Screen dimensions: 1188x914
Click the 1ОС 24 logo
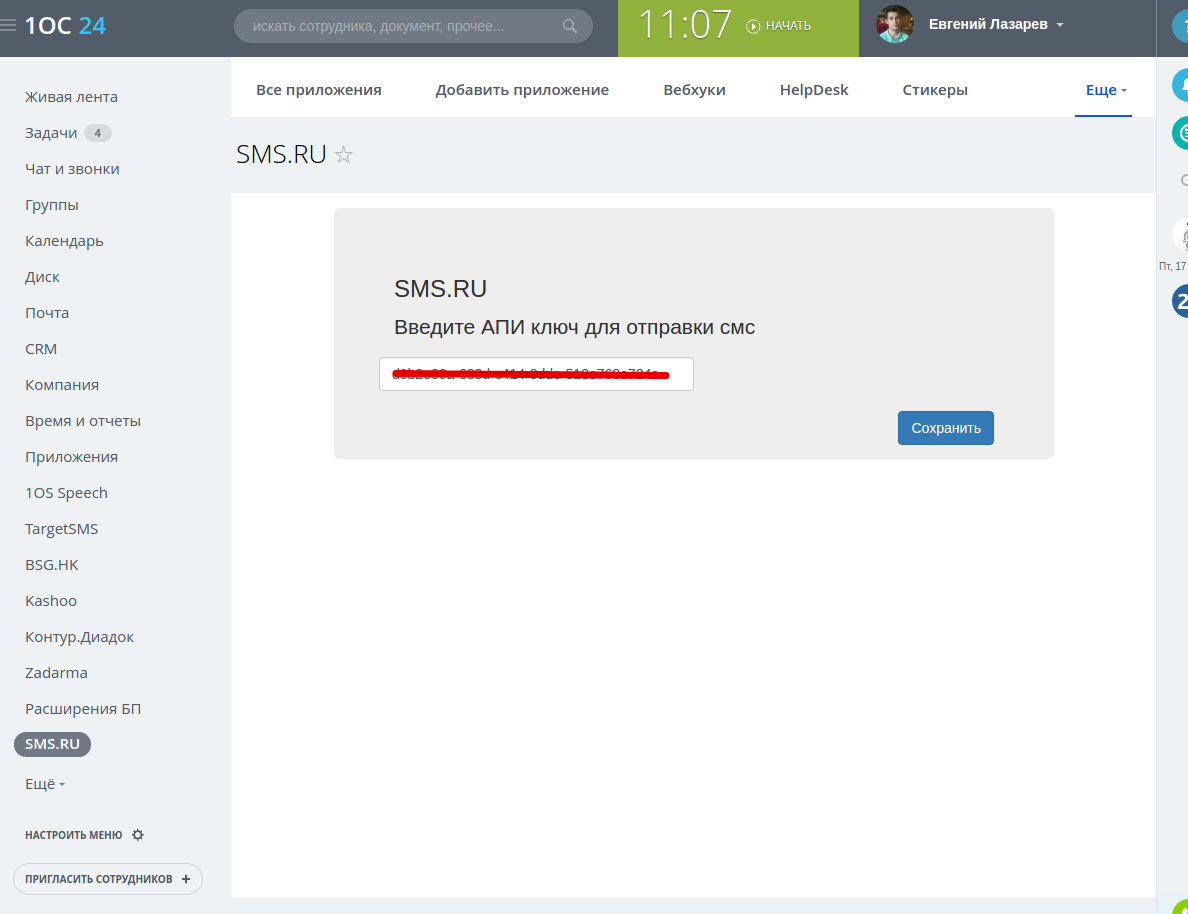[65, 26]
